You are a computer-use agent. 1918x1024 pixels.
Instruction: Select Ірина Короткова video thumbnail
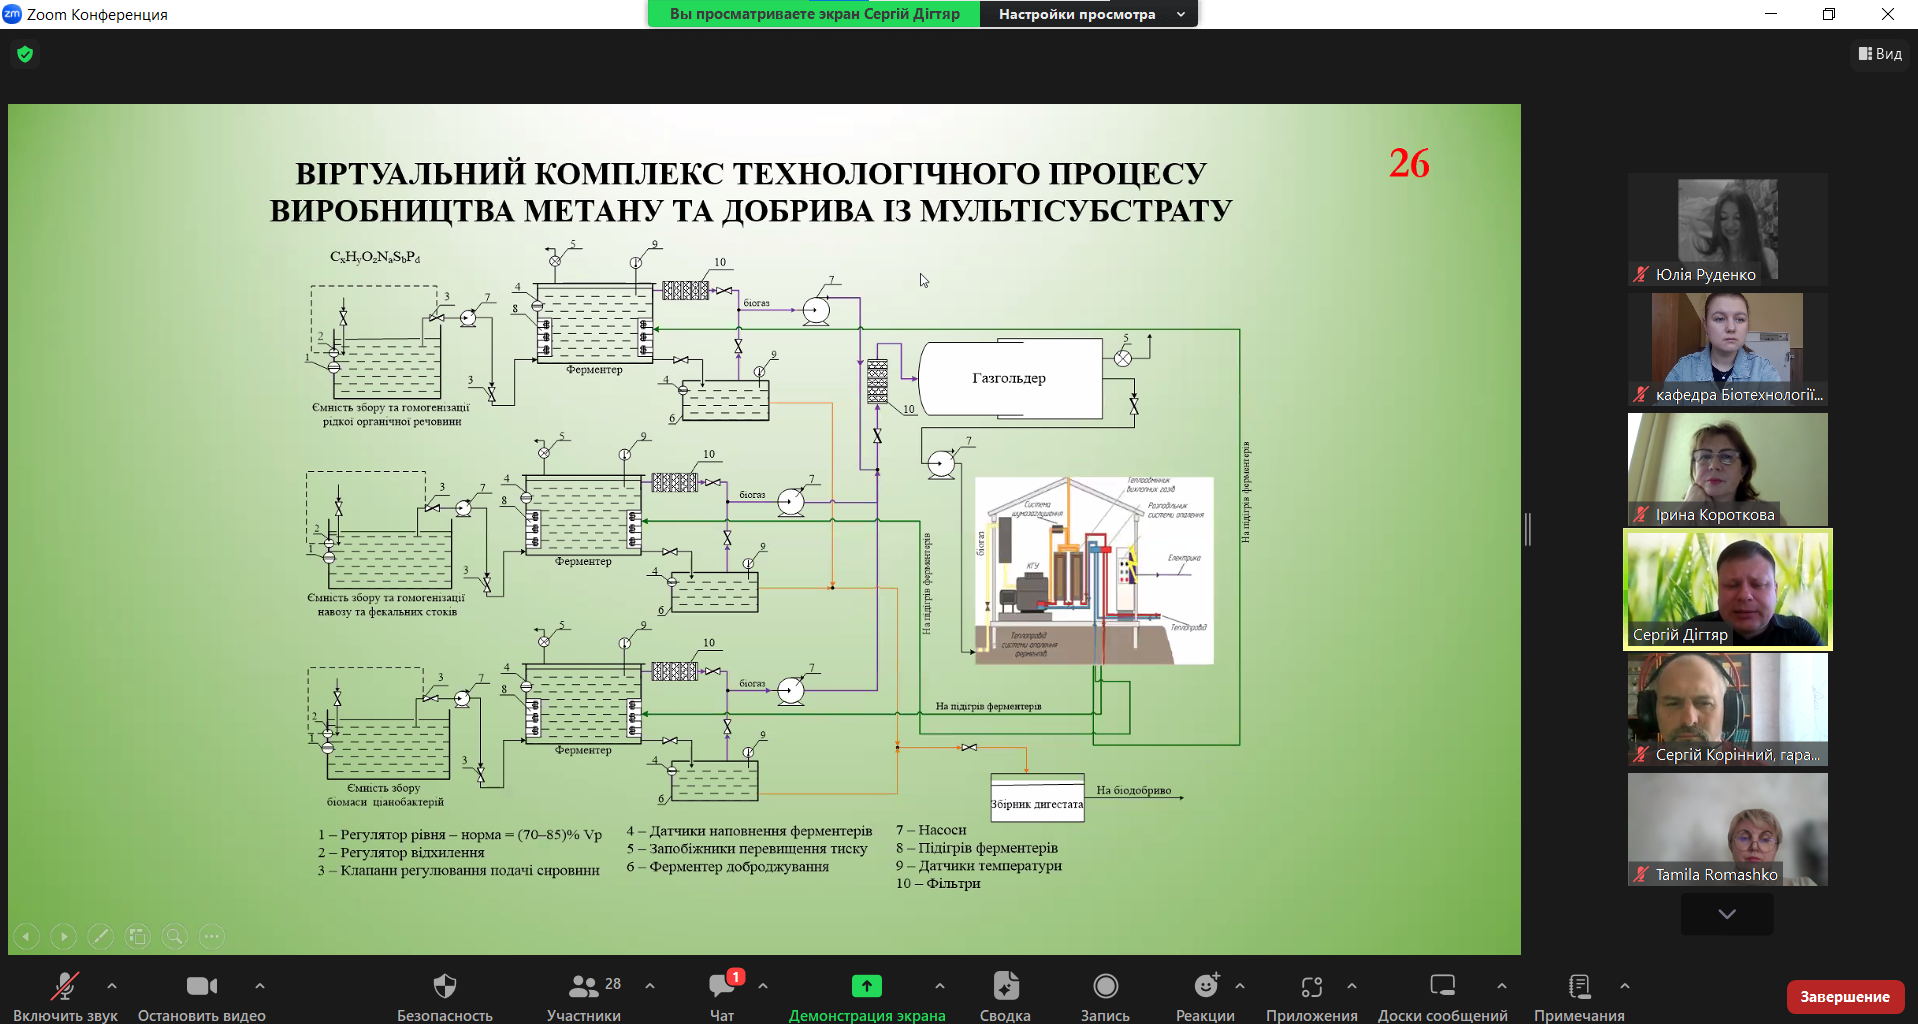pos(1727,470)
